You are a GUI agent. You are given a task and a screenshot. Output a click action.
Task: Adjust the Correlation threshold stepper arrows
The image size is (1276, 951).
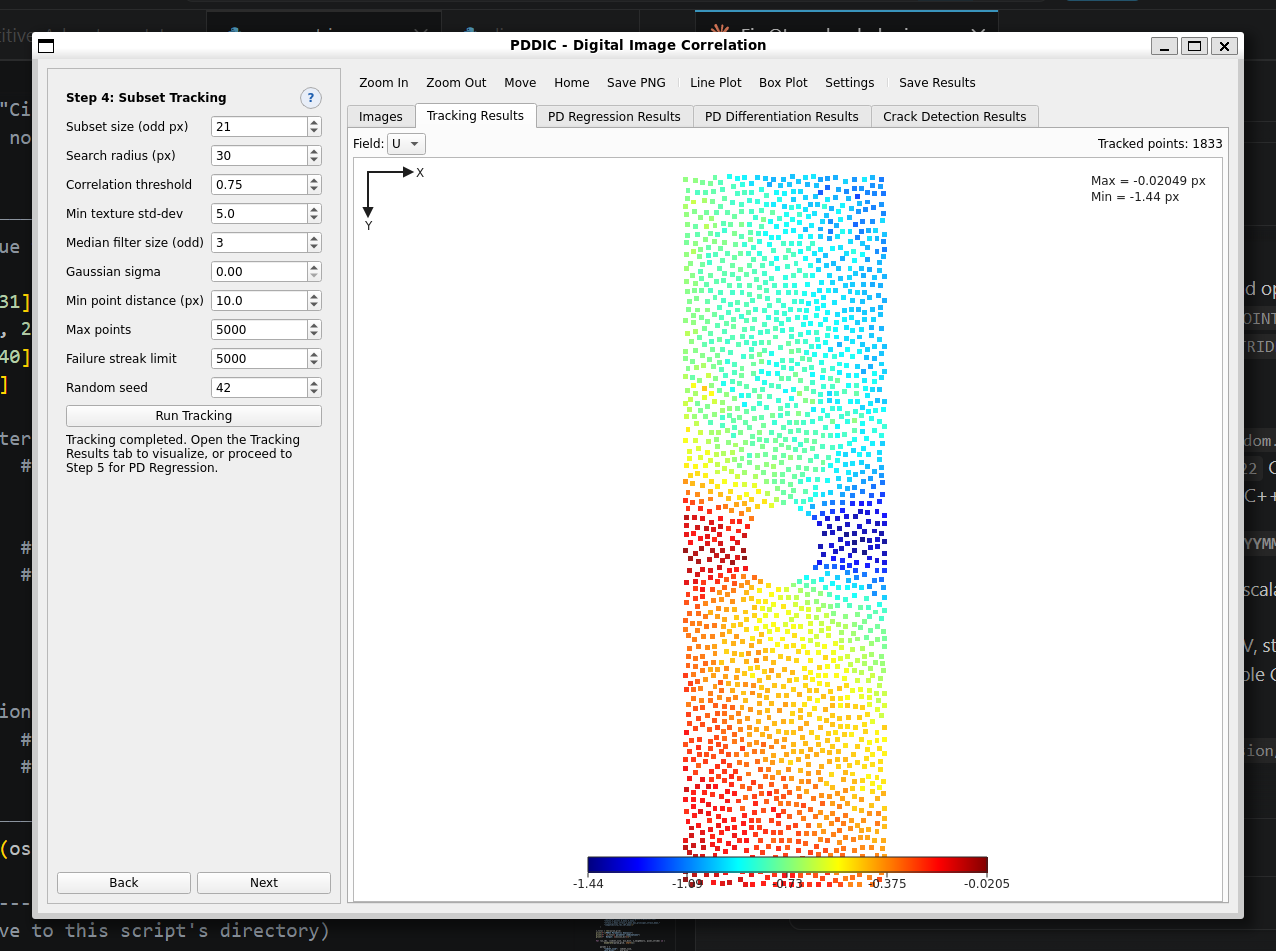coord(314,185)
